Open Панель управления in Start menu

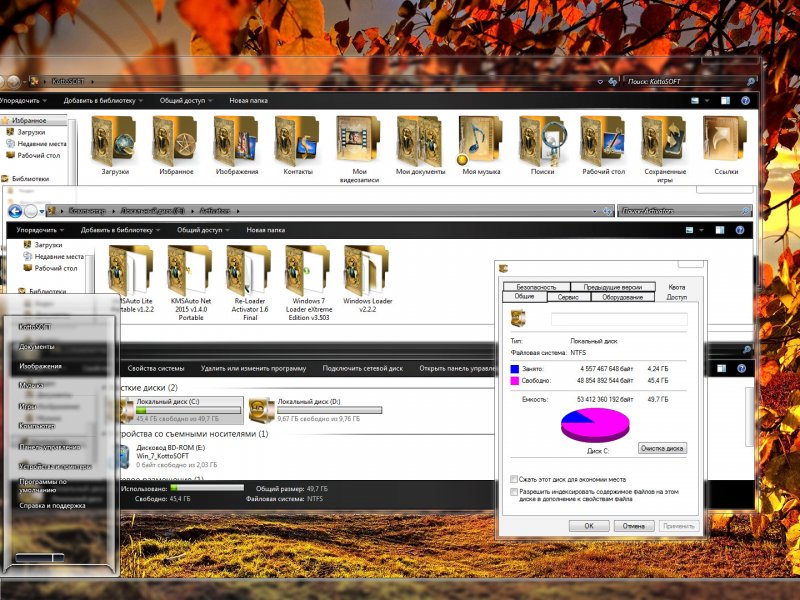pos(49,447)
